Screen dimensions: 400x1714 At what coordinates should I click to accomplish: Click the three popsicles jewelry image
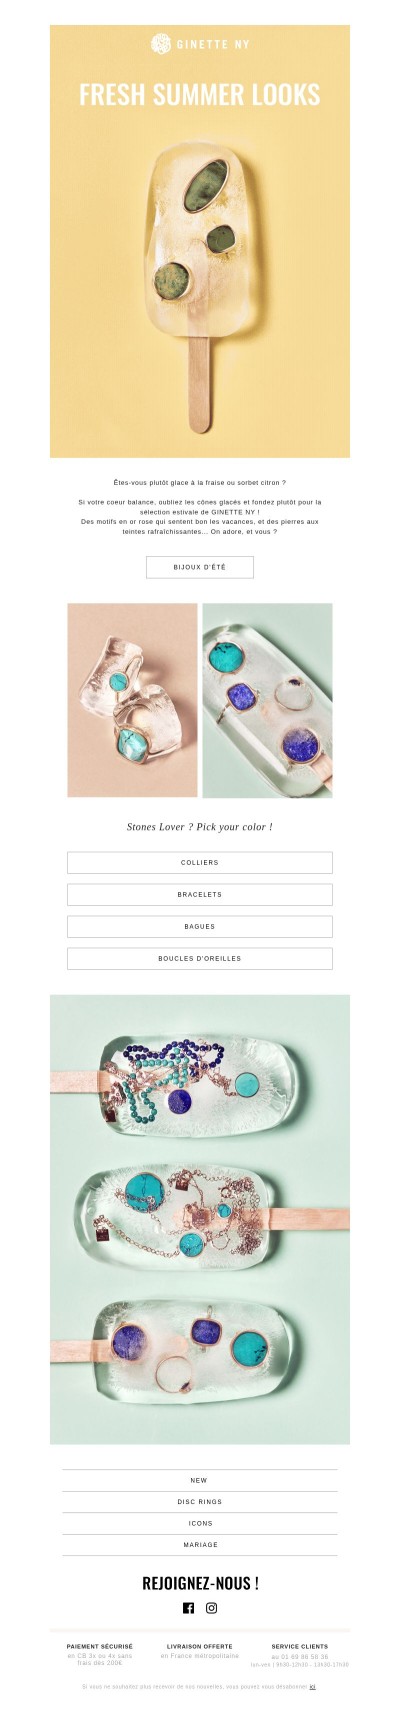click(200, 1219)
